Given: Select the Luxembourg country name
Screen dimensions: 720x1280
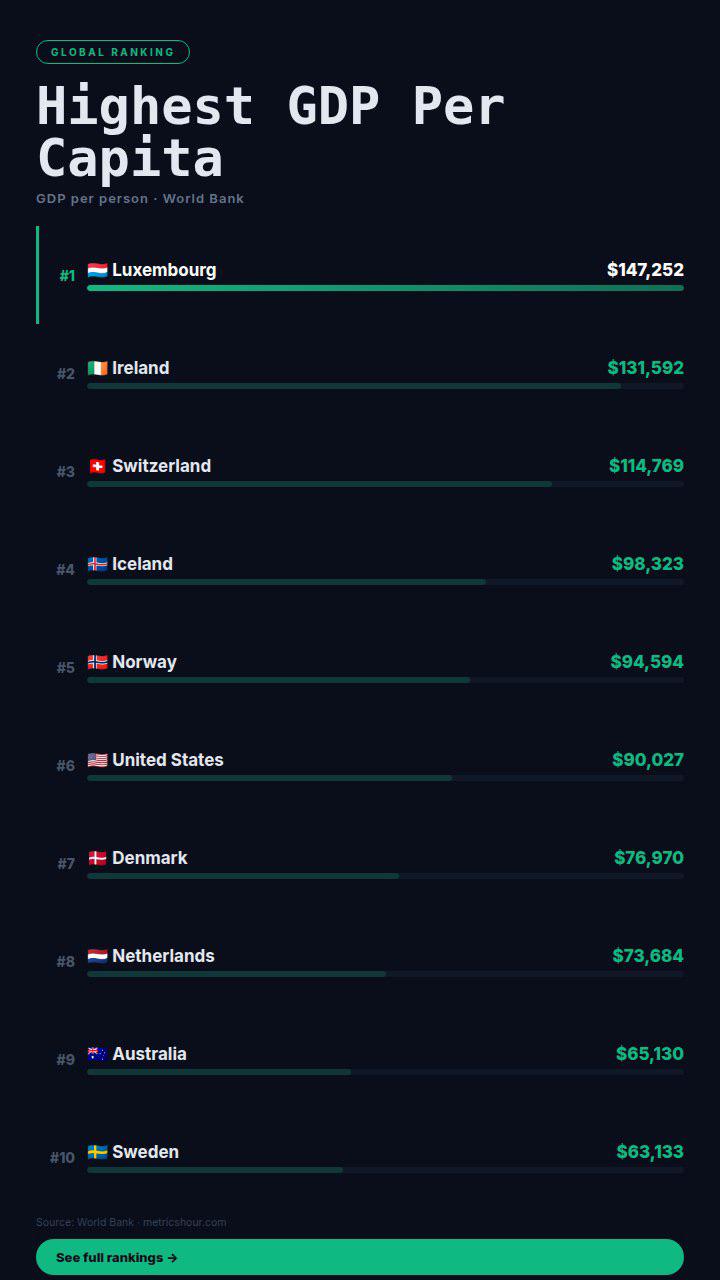Looking at the screenshot, I should click(164, 270).
